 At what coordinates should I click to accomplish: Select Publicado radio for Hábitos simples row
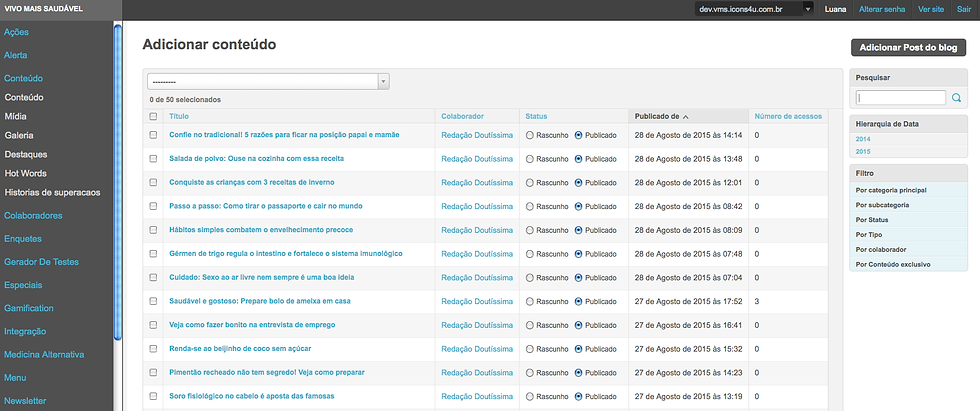click(578, 230)
